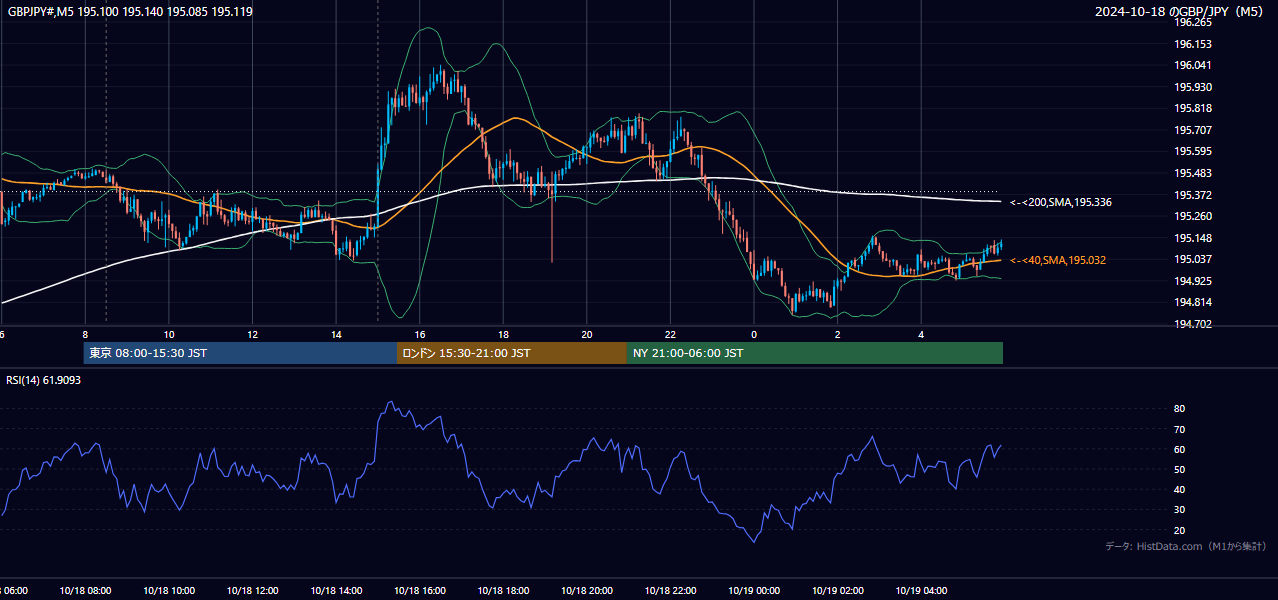Click price axis value 194.814
Viewport: 1278px width, 600px height.
coord(1192,302)
